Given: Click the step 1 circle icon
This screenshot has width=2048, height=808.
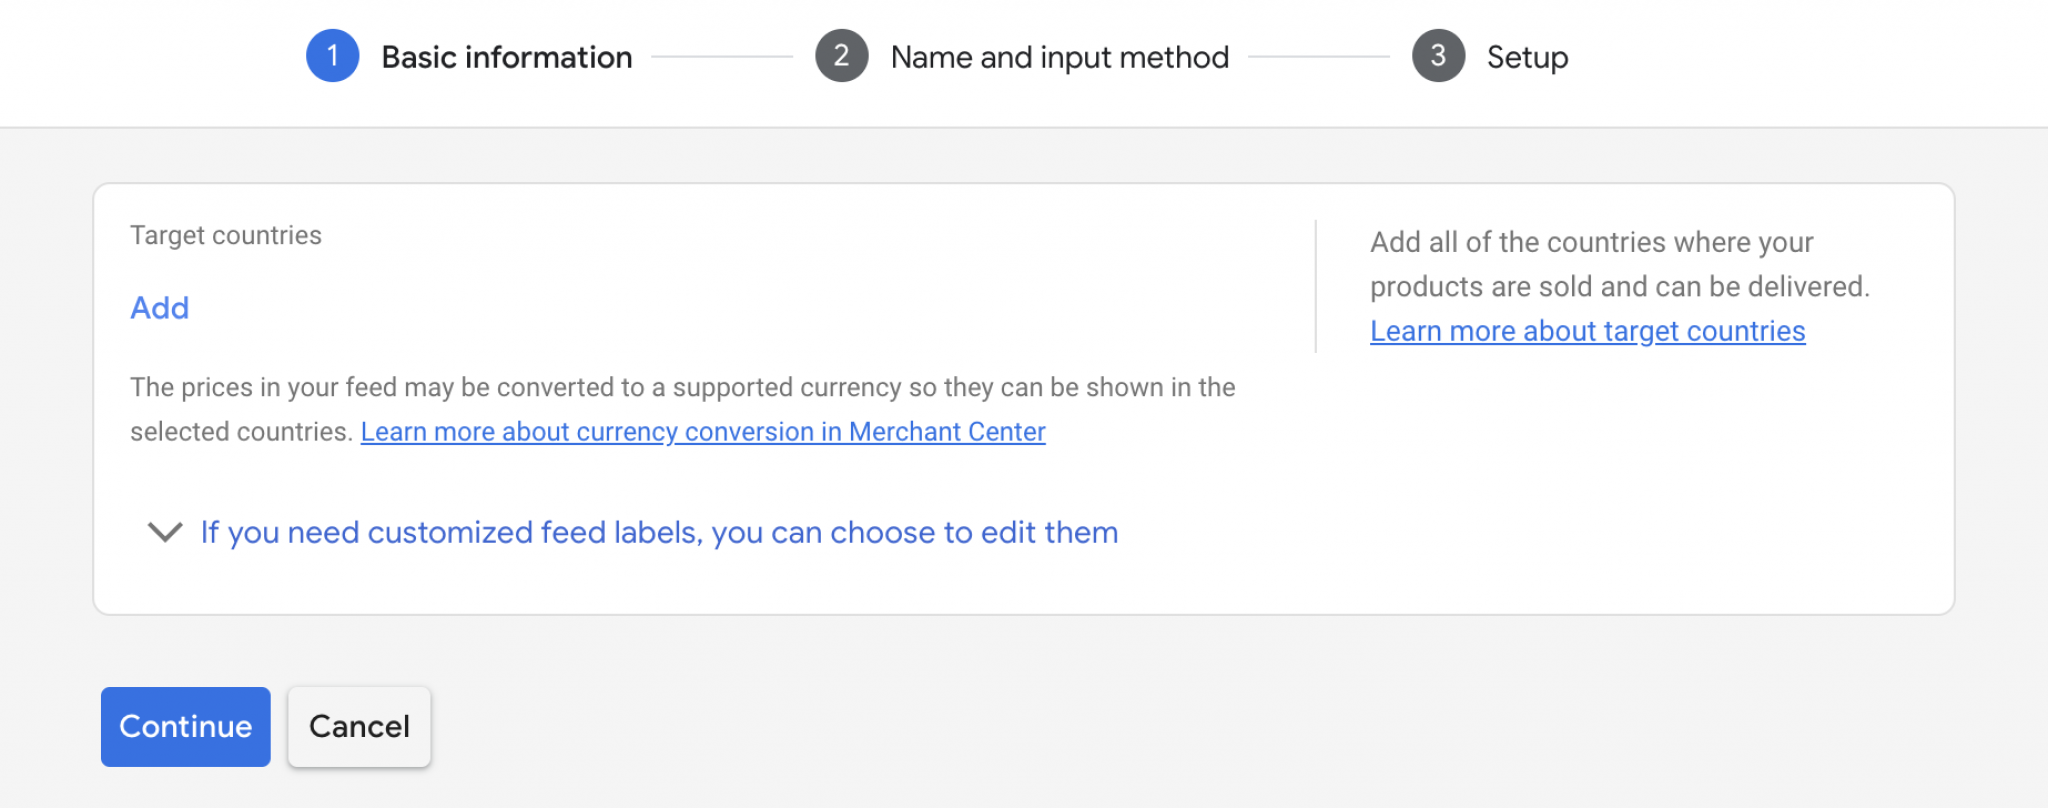Looking at the screenshot, I should click(332, 56).
